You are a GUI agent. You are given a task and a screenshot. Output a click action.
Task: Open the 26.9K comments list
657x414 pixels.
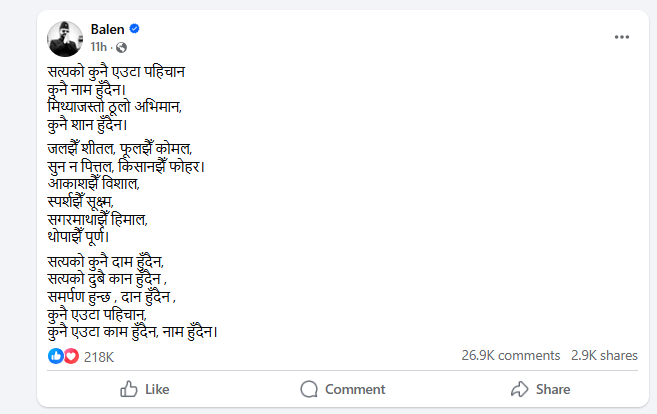510,356
